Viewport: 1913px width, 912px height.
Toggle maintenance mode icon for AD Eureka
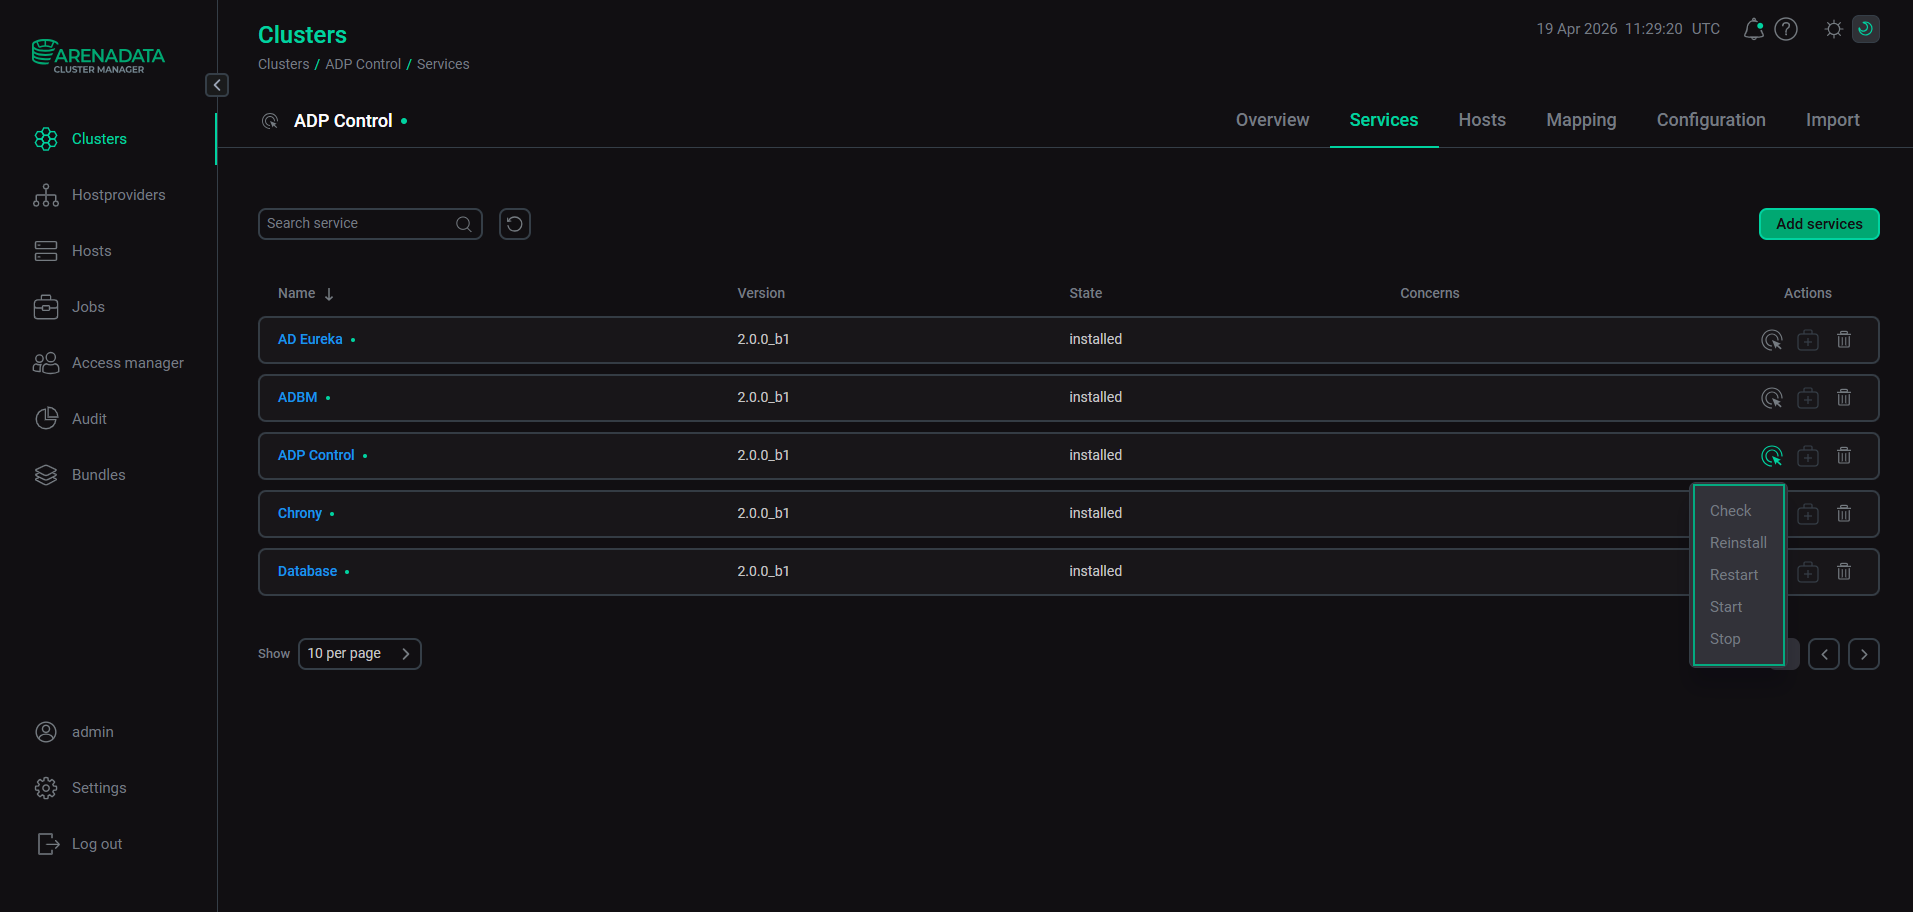pyautogui.click(x=1808, y=340)
